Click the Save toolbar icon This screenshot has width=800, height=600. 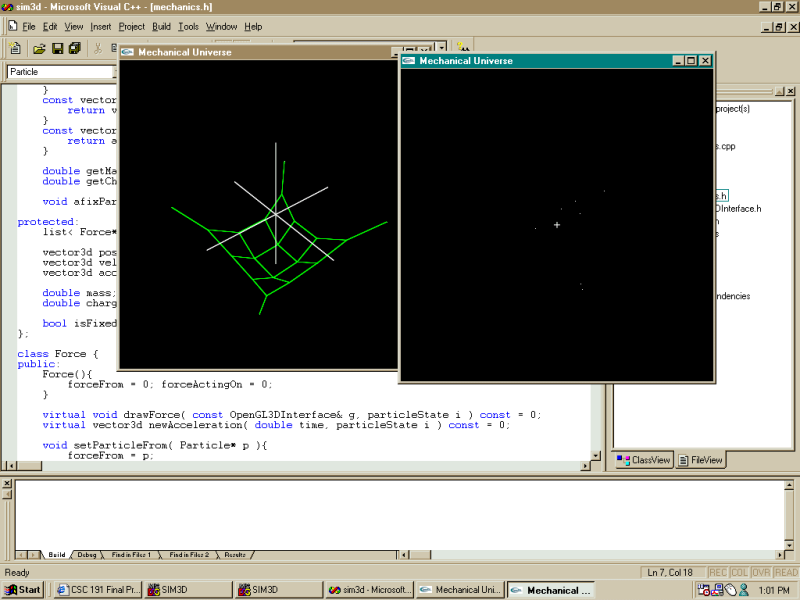coord(57,48)
